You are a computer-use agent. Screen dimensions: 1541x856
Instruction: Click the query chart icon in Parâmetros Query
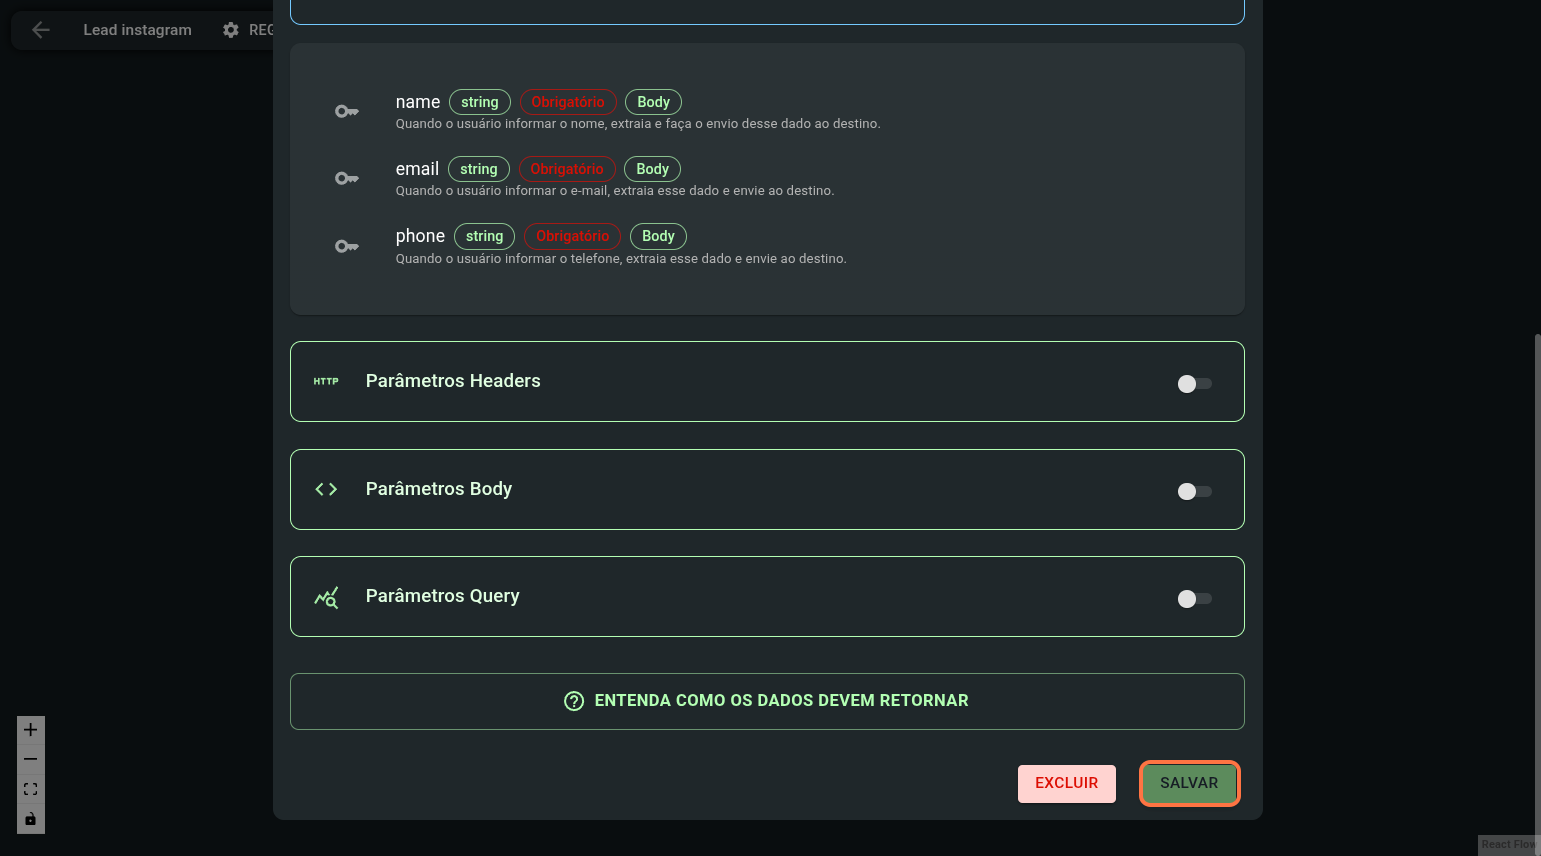click(x=326, y=597)
